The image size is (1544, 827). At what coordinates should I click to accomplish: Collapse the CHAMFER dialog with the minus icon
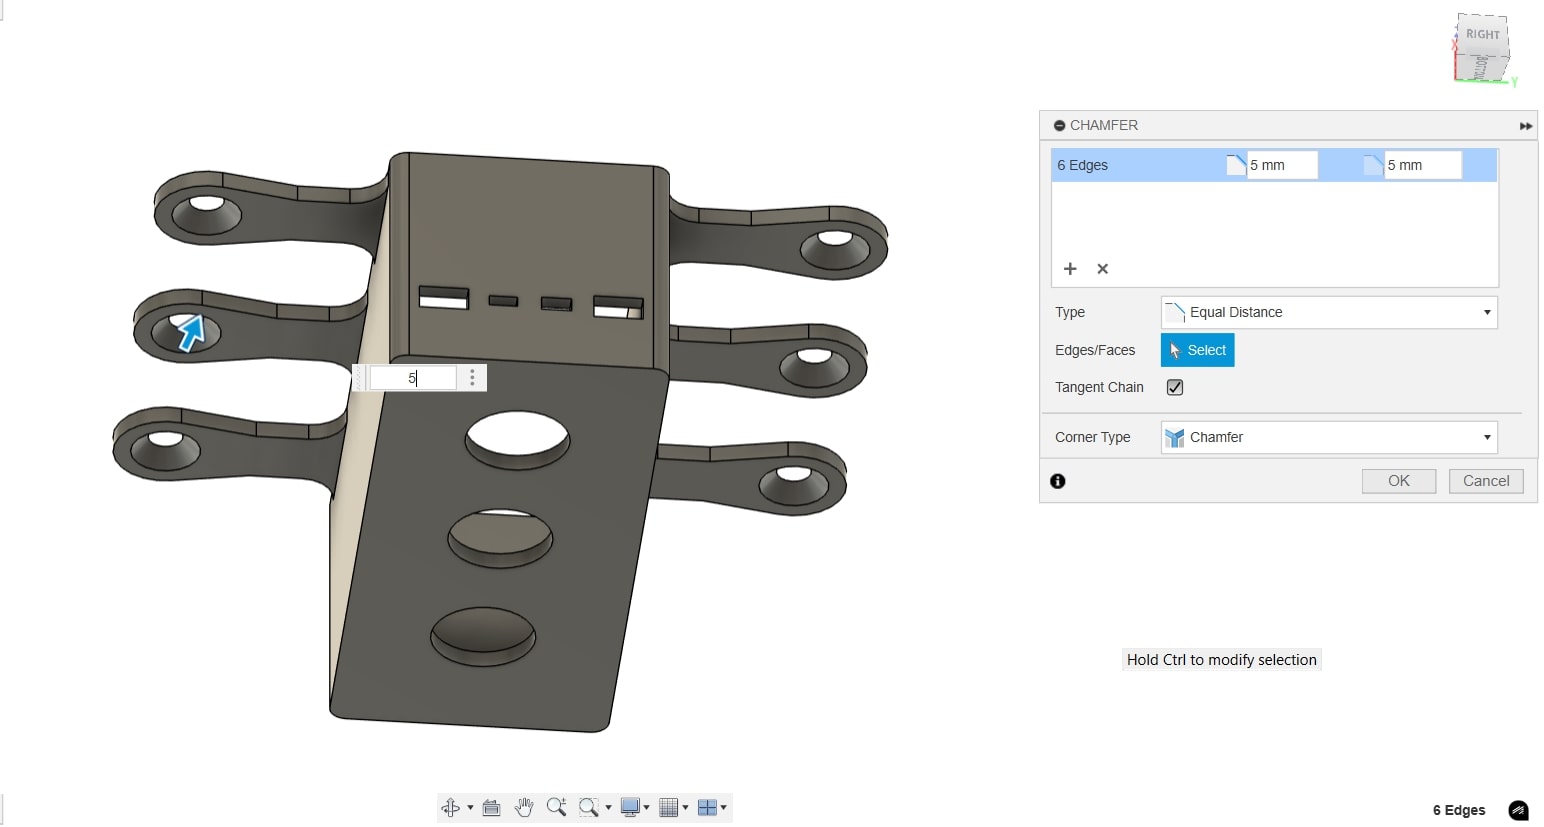(1060, 126)
